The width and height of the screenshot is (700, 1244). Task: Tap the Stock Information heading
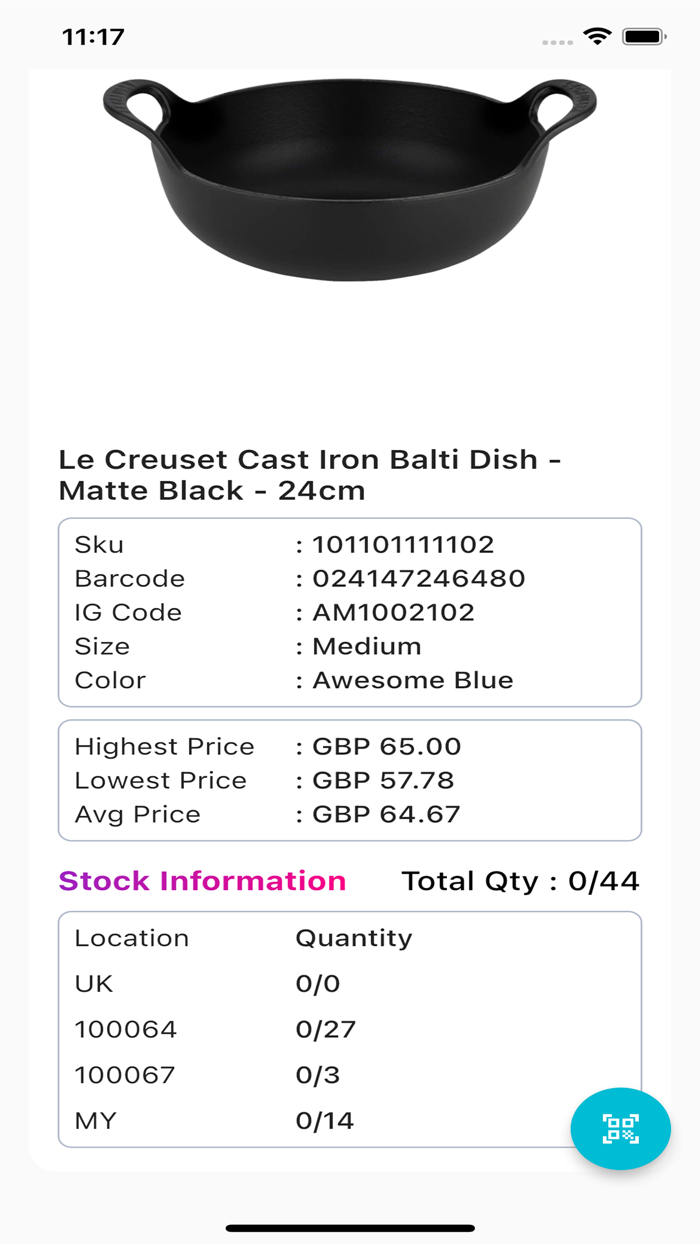(x=202, y=881)
